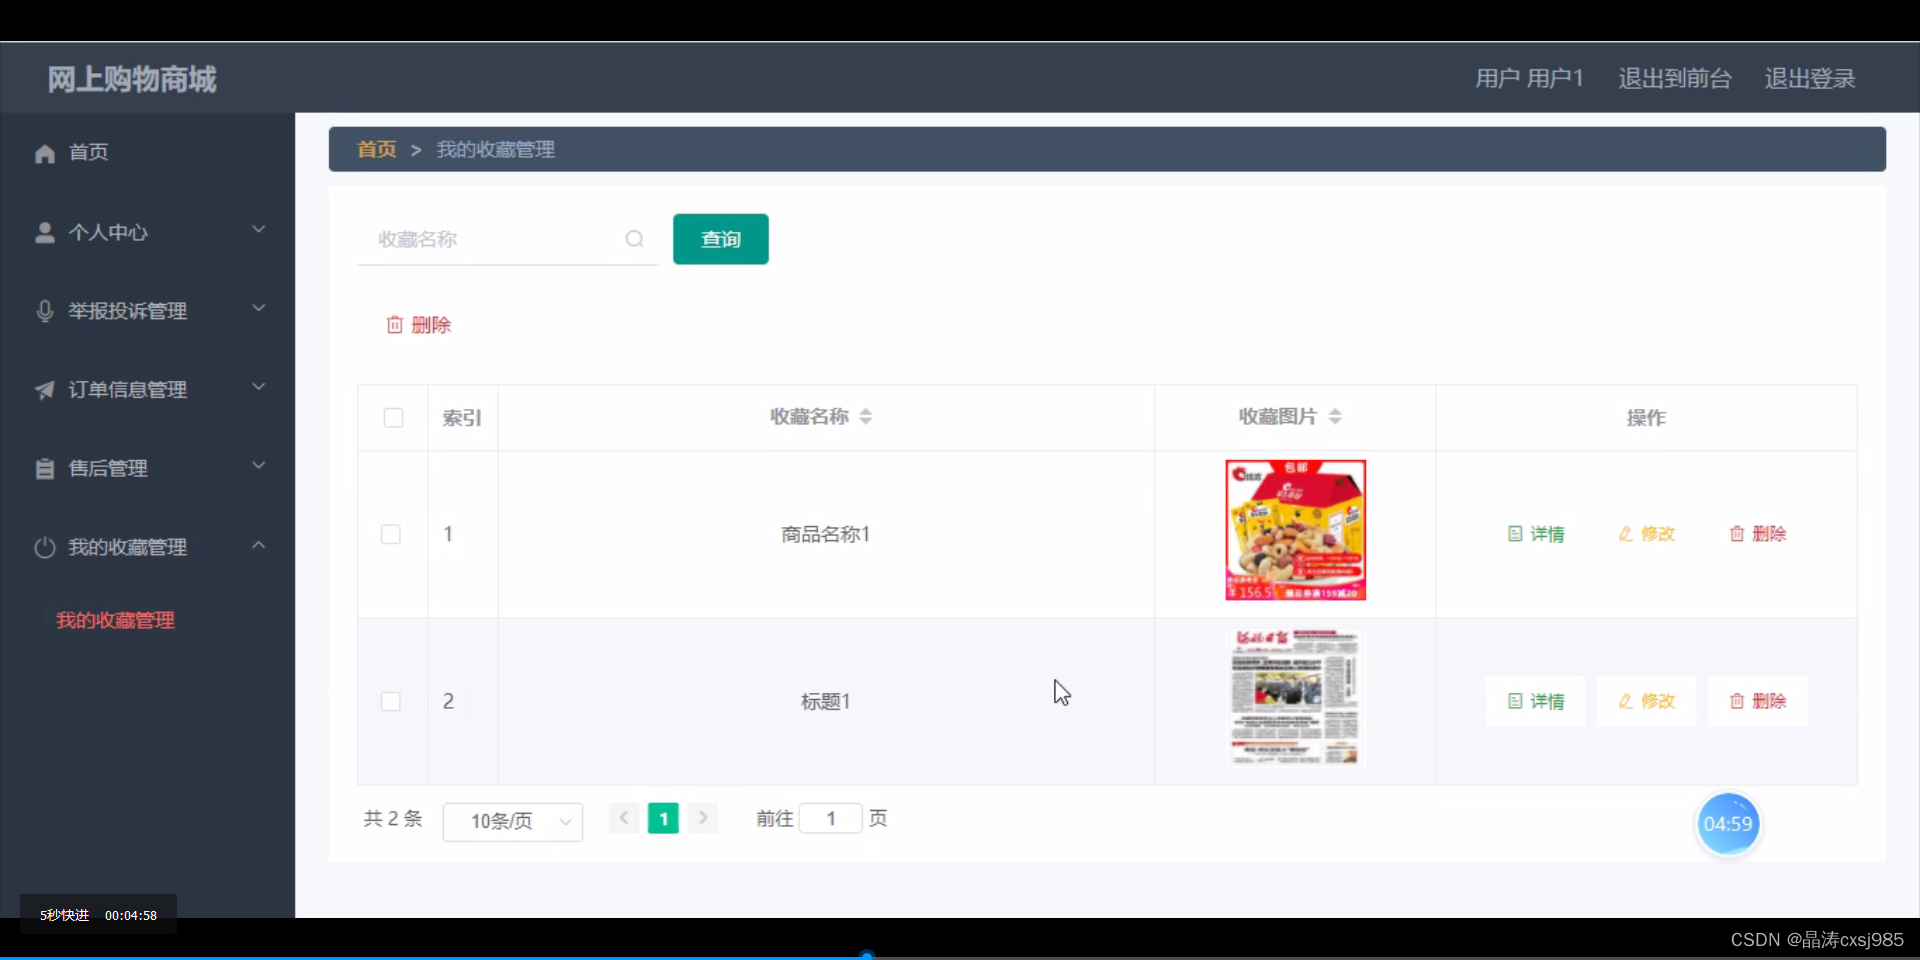Click the power icon for 我的收藏管理
Viewport: 1920px width, 960px height.
pos(44,547)
